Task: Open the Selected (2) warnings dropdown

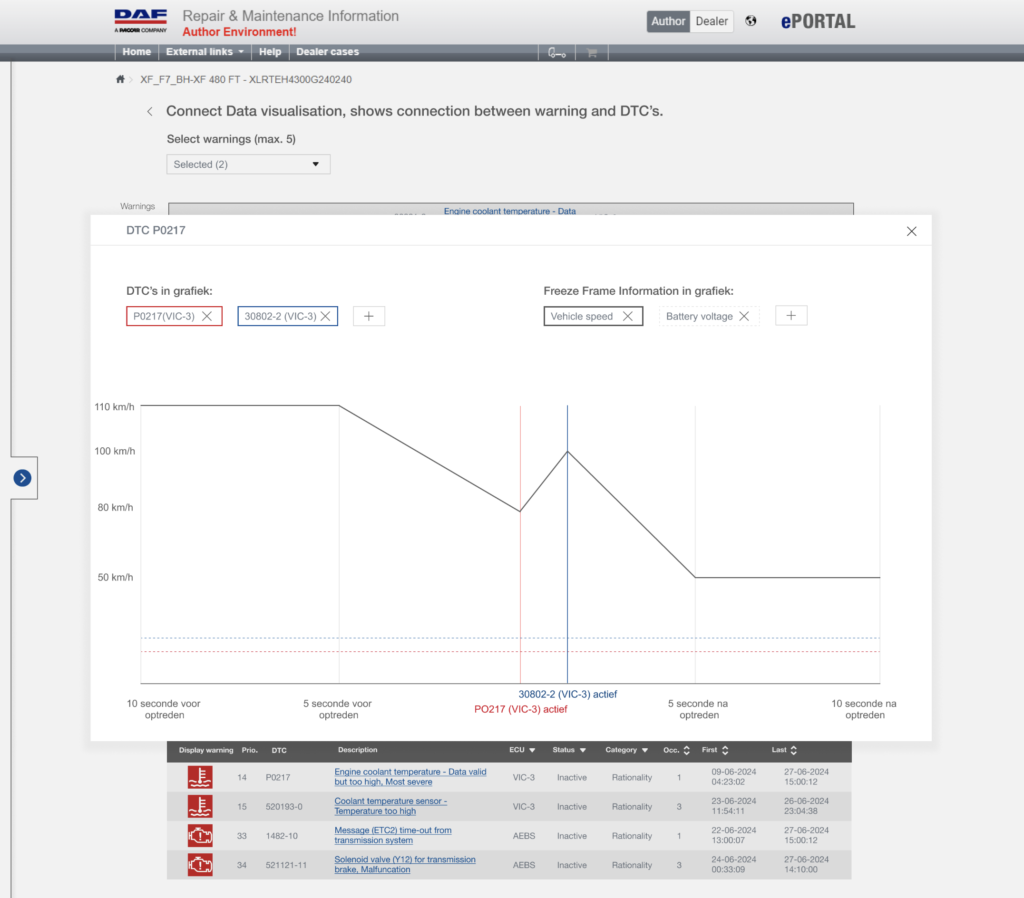Action: point(248,164)
